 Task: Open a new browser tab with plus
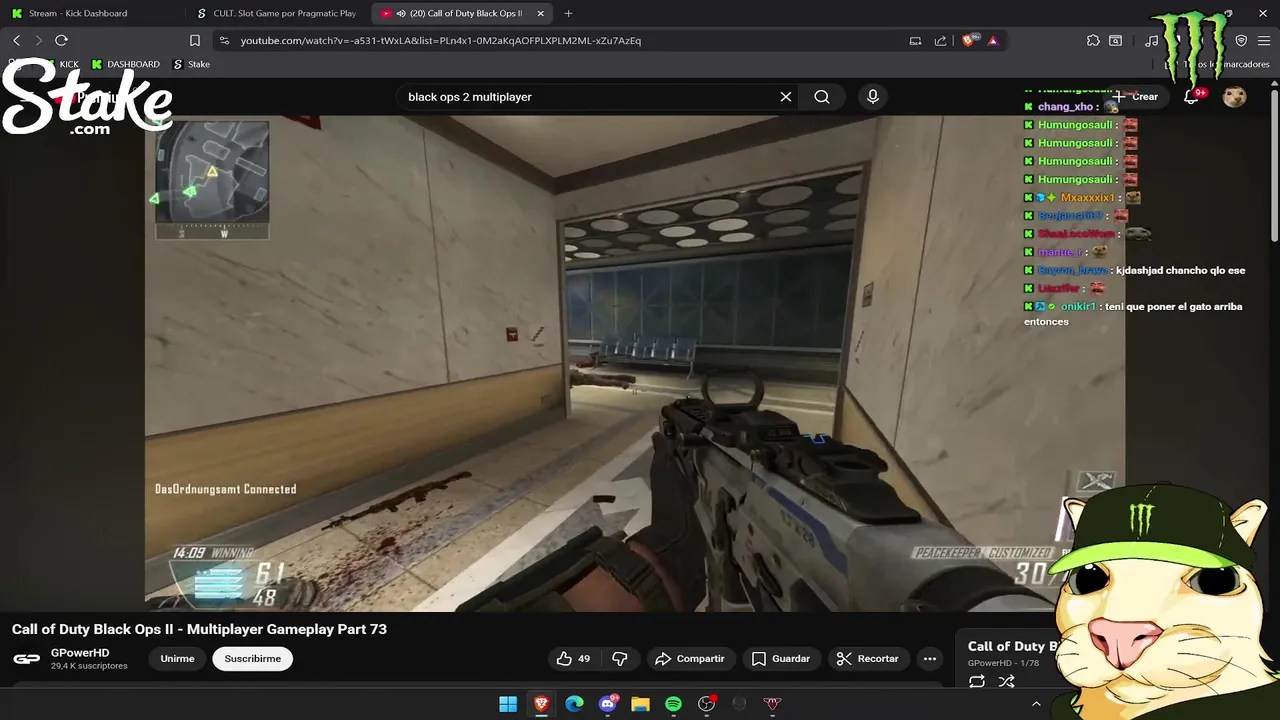click(568, 13)
